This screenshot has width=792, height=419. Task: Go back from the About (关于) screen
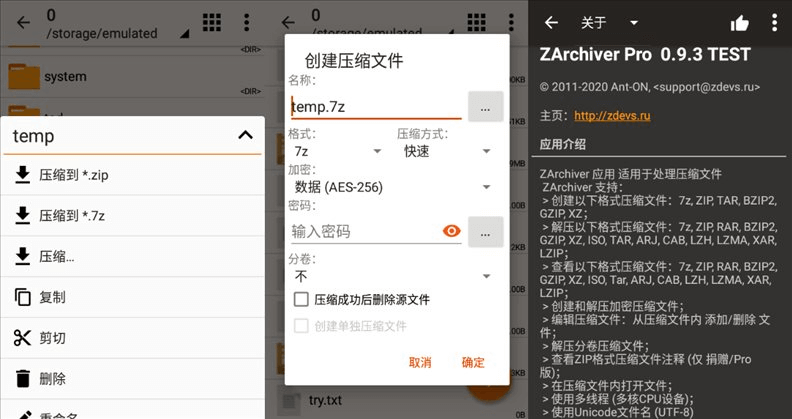pyautogui.click(x=550, y=23)
